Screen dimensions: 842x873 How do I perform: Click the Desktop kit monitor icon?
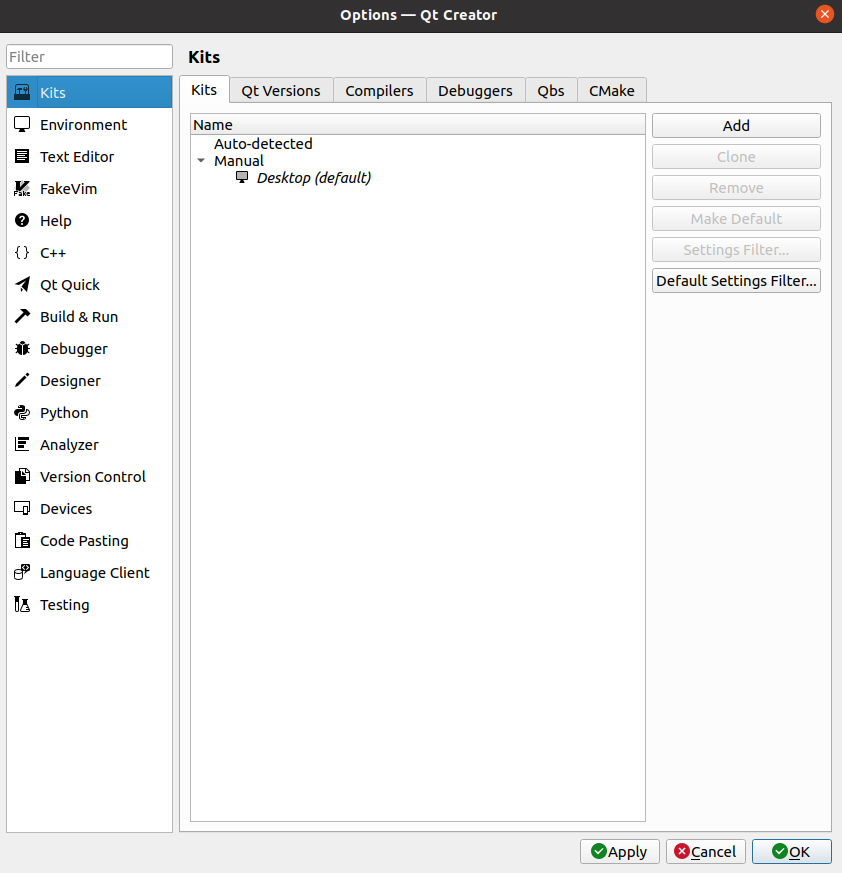tap(242, 178)
